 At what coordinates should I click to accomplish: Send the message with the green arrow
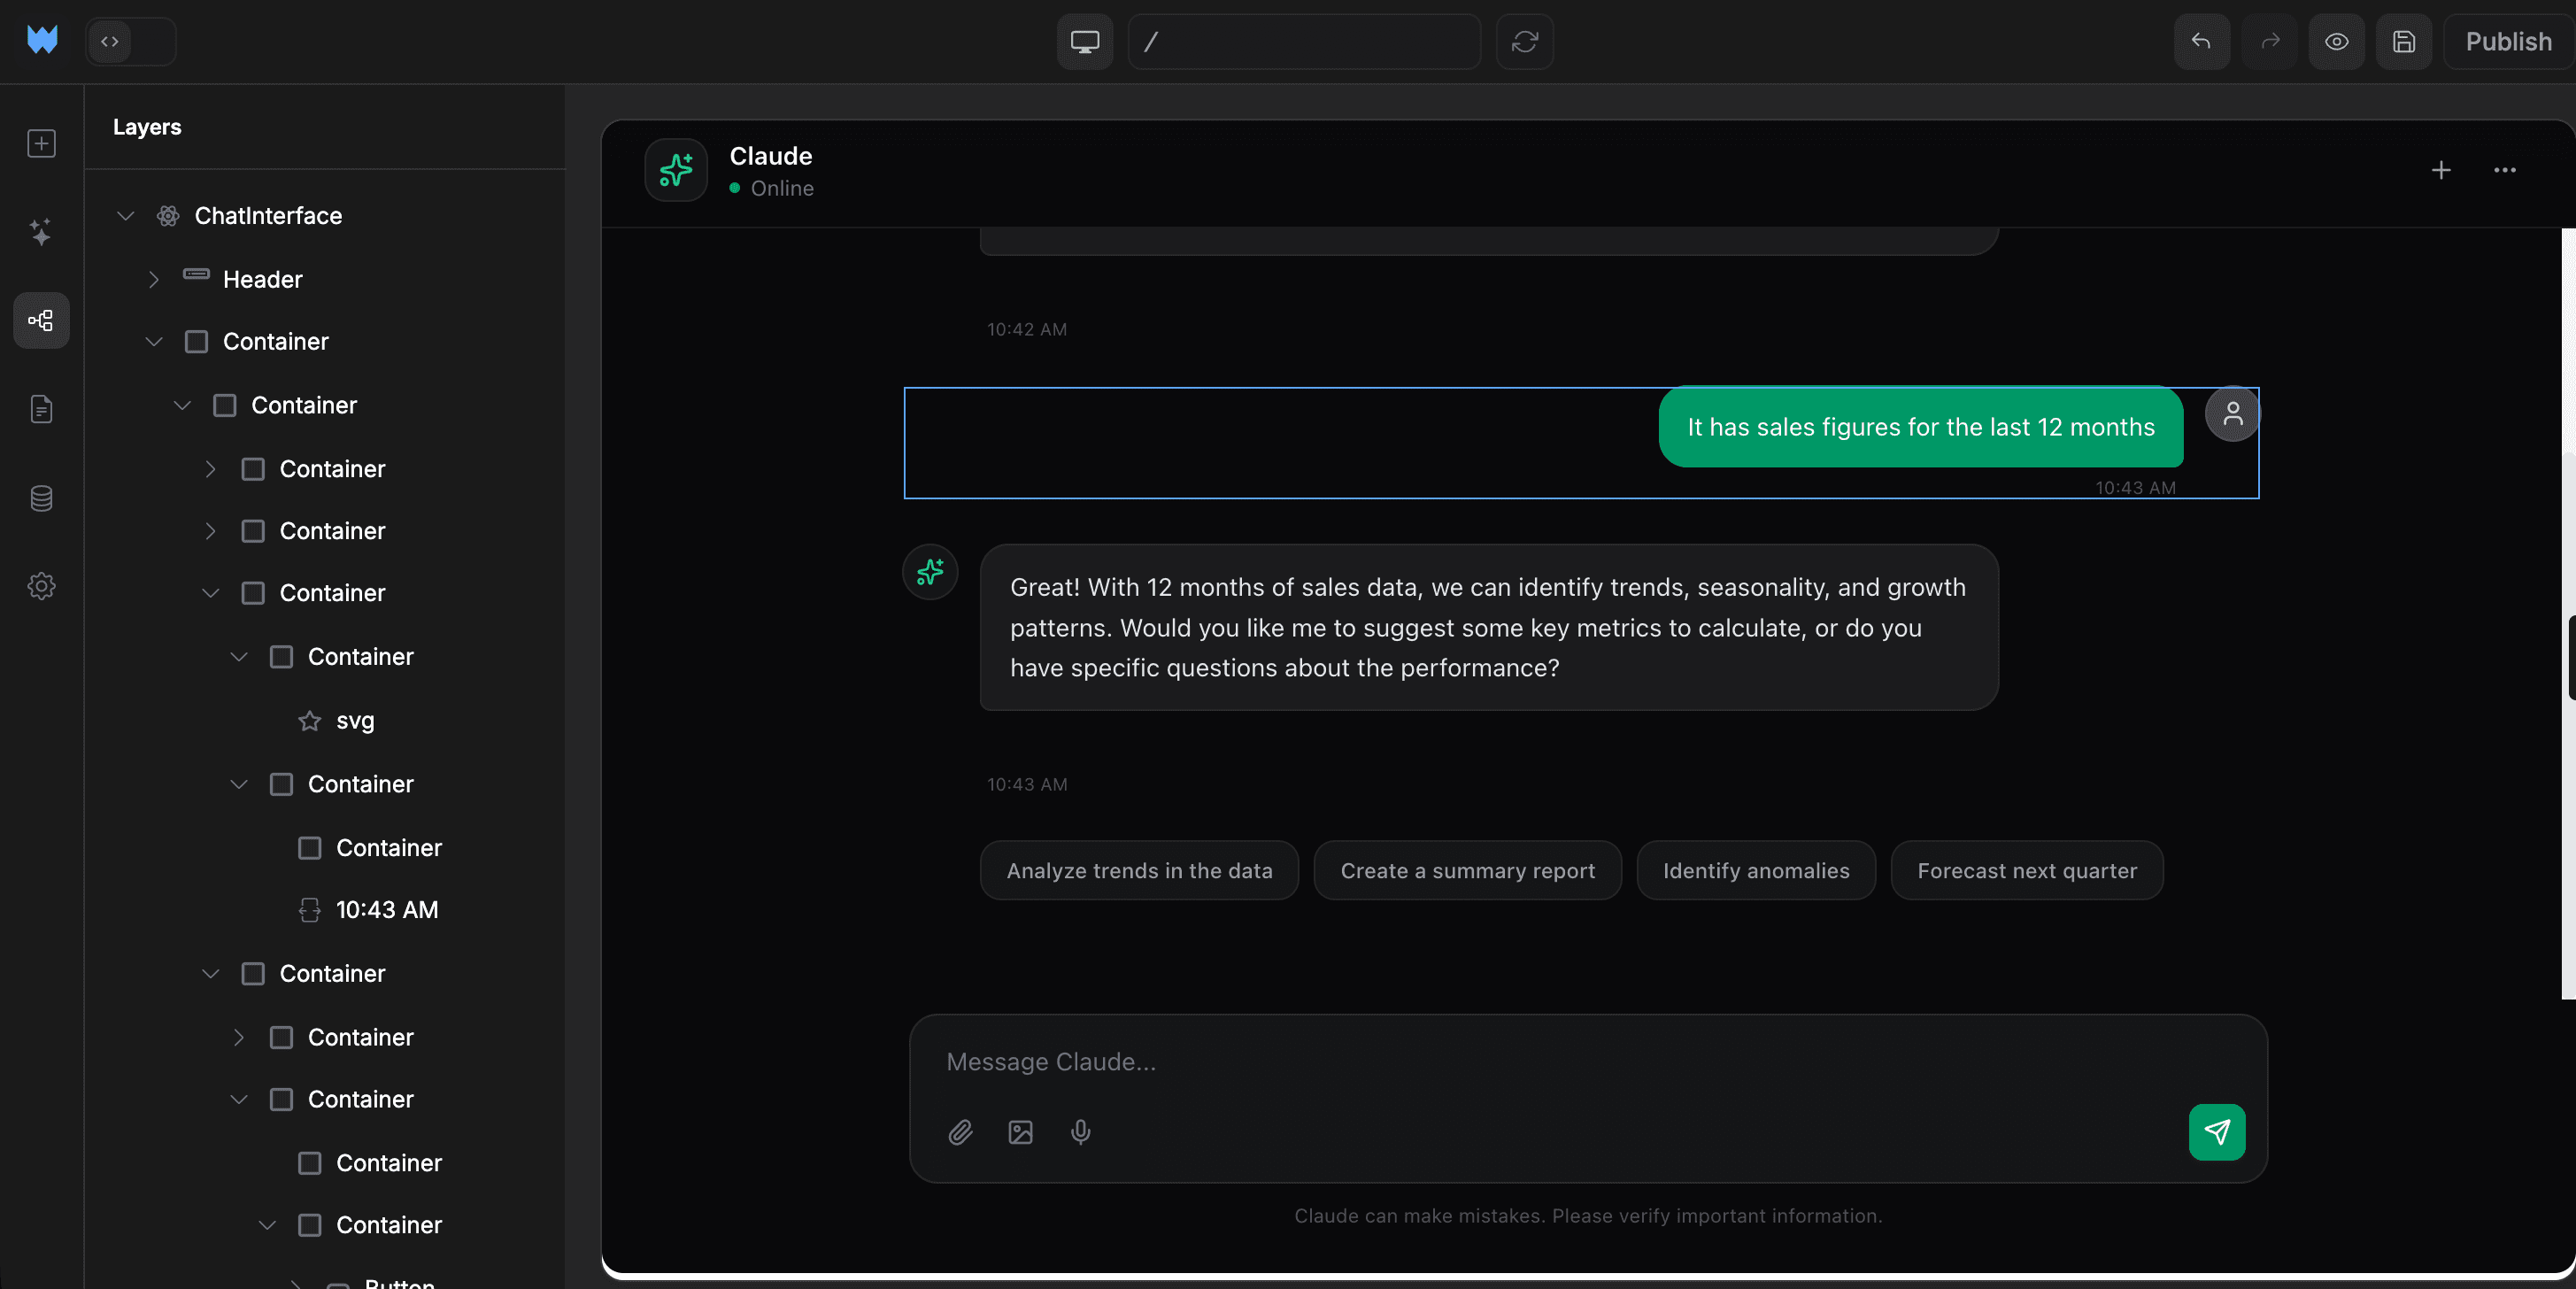(x=2217, y=1133)
